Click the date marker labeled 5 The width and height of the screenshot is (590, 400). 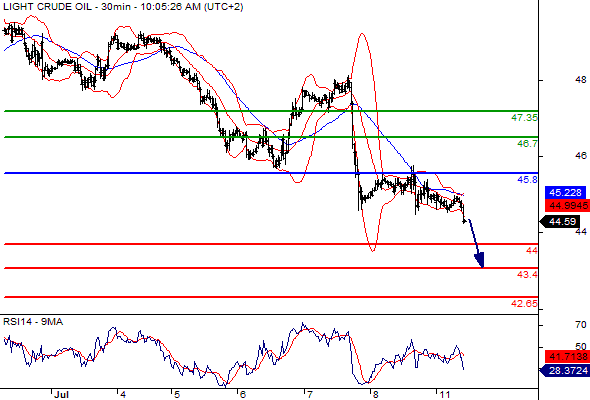[x=177, y=394]
